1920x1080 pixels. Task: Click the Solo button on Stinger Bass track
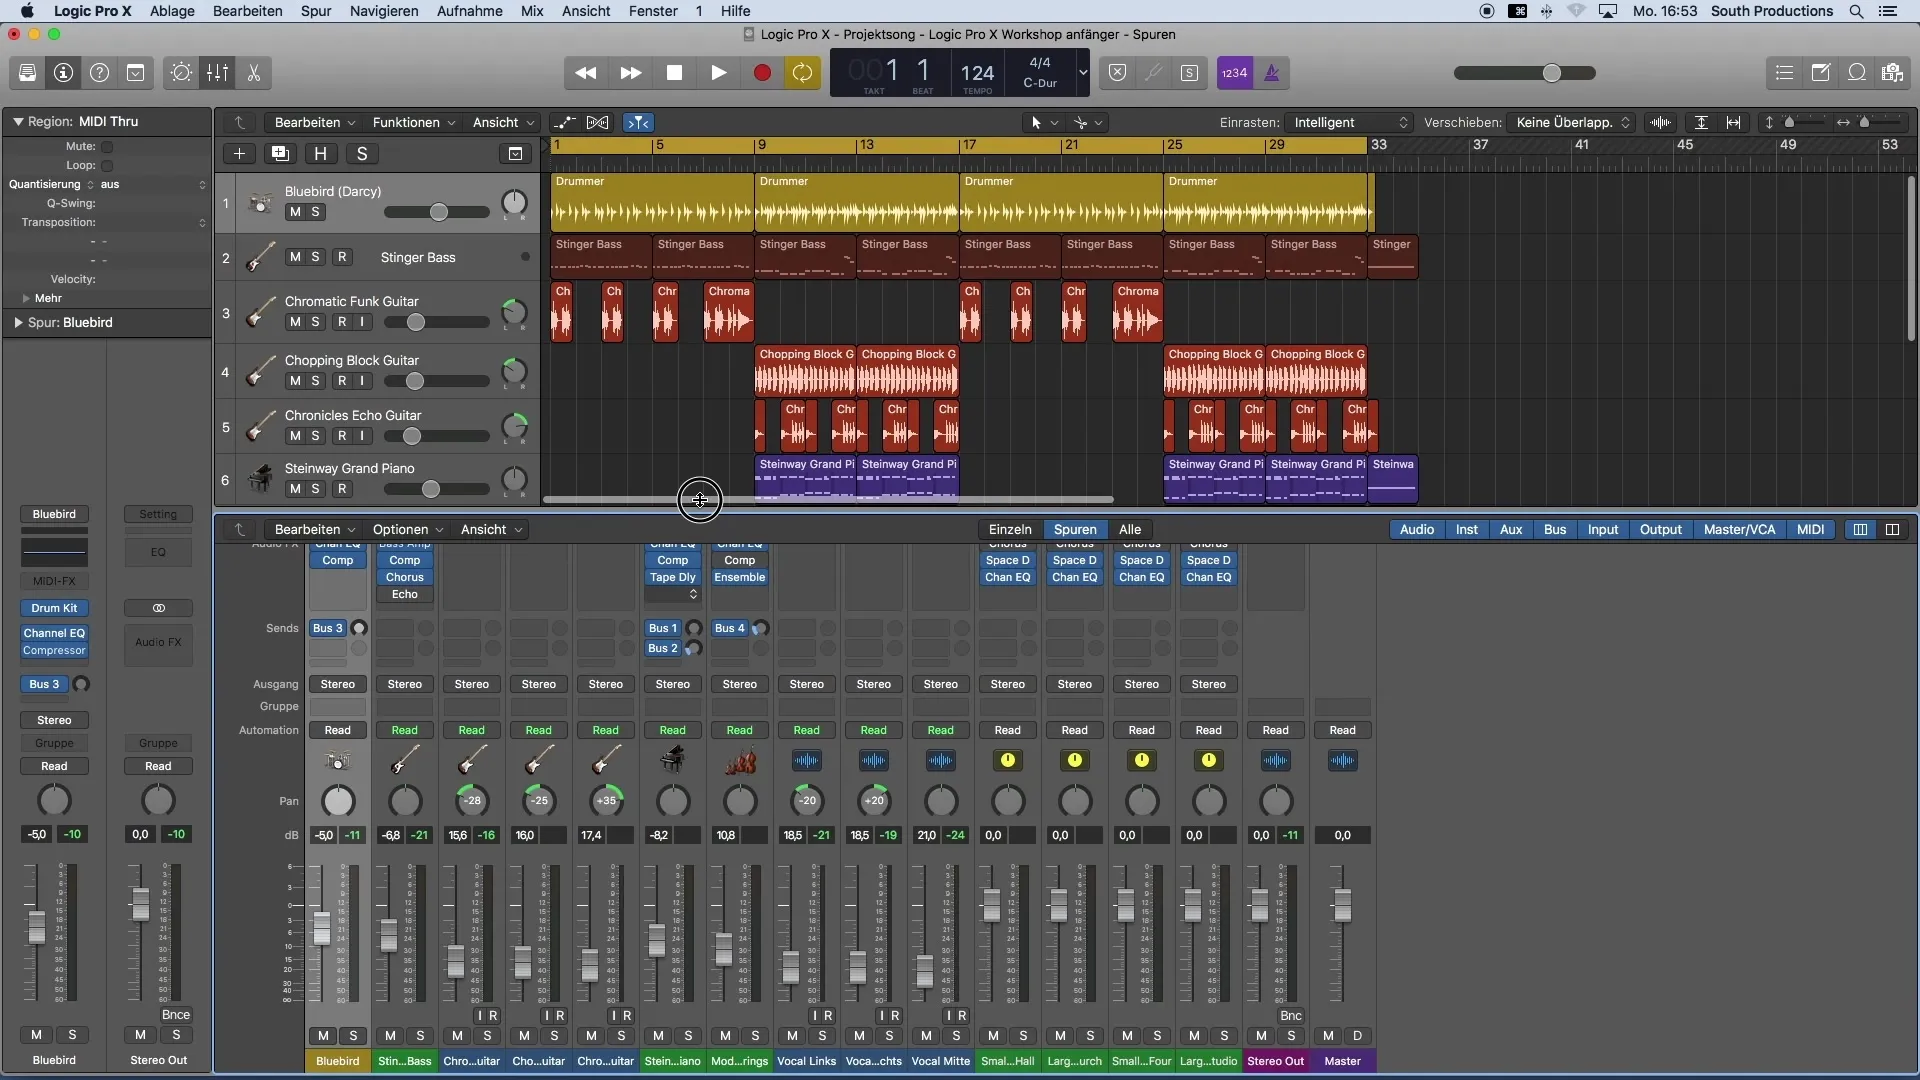point(315,258)
